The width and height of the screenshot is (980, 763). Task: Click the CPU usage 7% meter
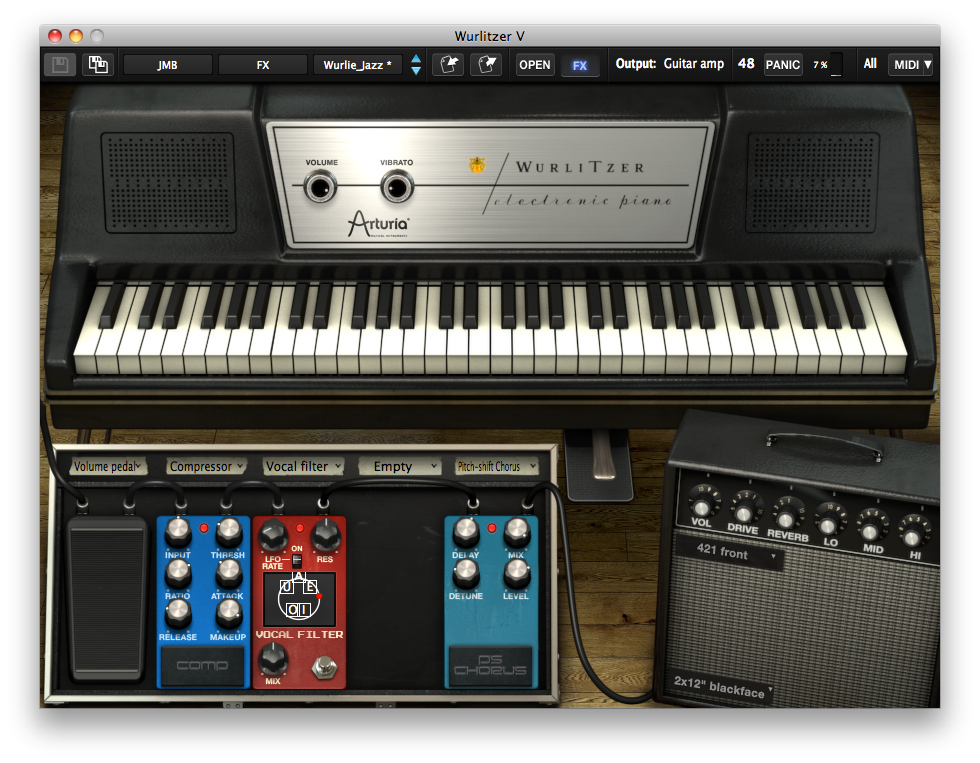click(827, 65)
